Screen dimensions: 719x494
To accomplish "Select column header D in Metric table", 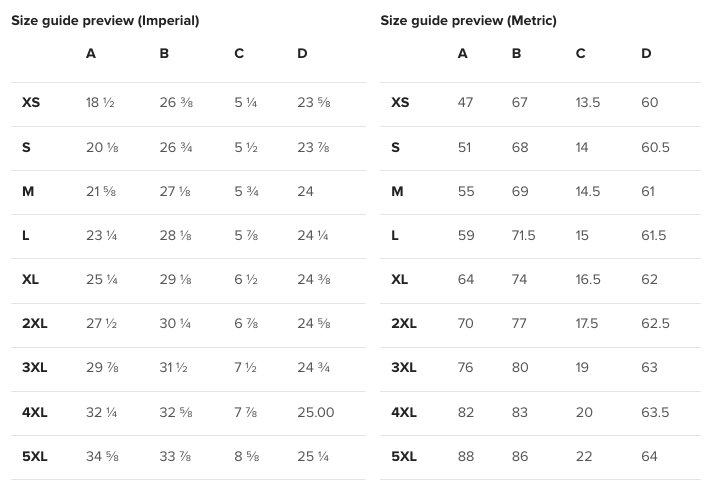I will pos(646,54).
